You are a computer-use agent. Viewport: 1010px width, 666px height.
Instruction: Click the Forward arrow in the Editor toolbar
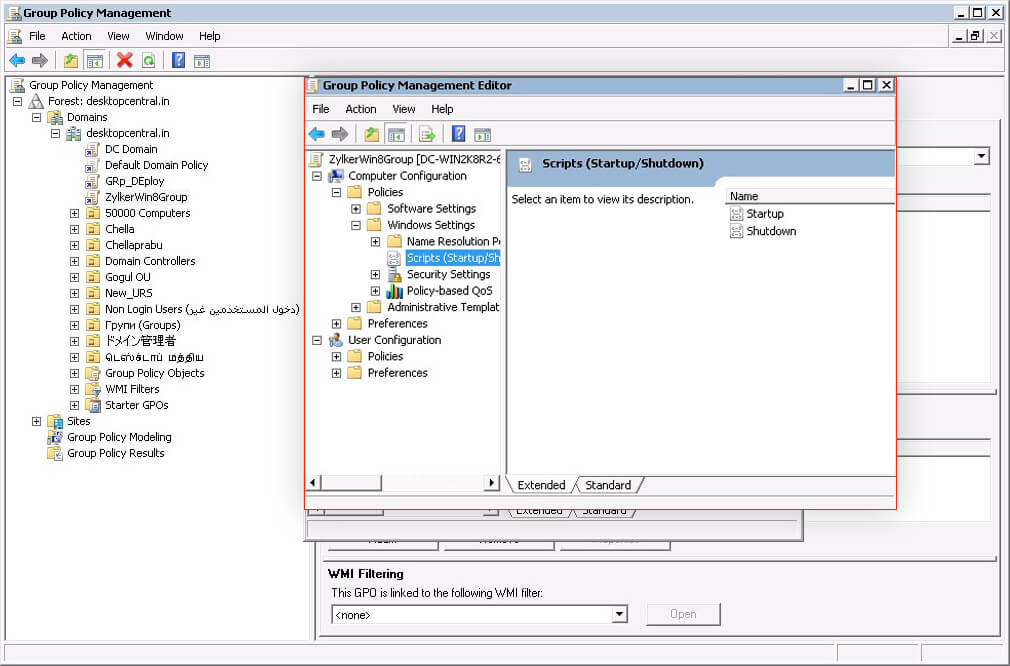click(x=340, y=133)
